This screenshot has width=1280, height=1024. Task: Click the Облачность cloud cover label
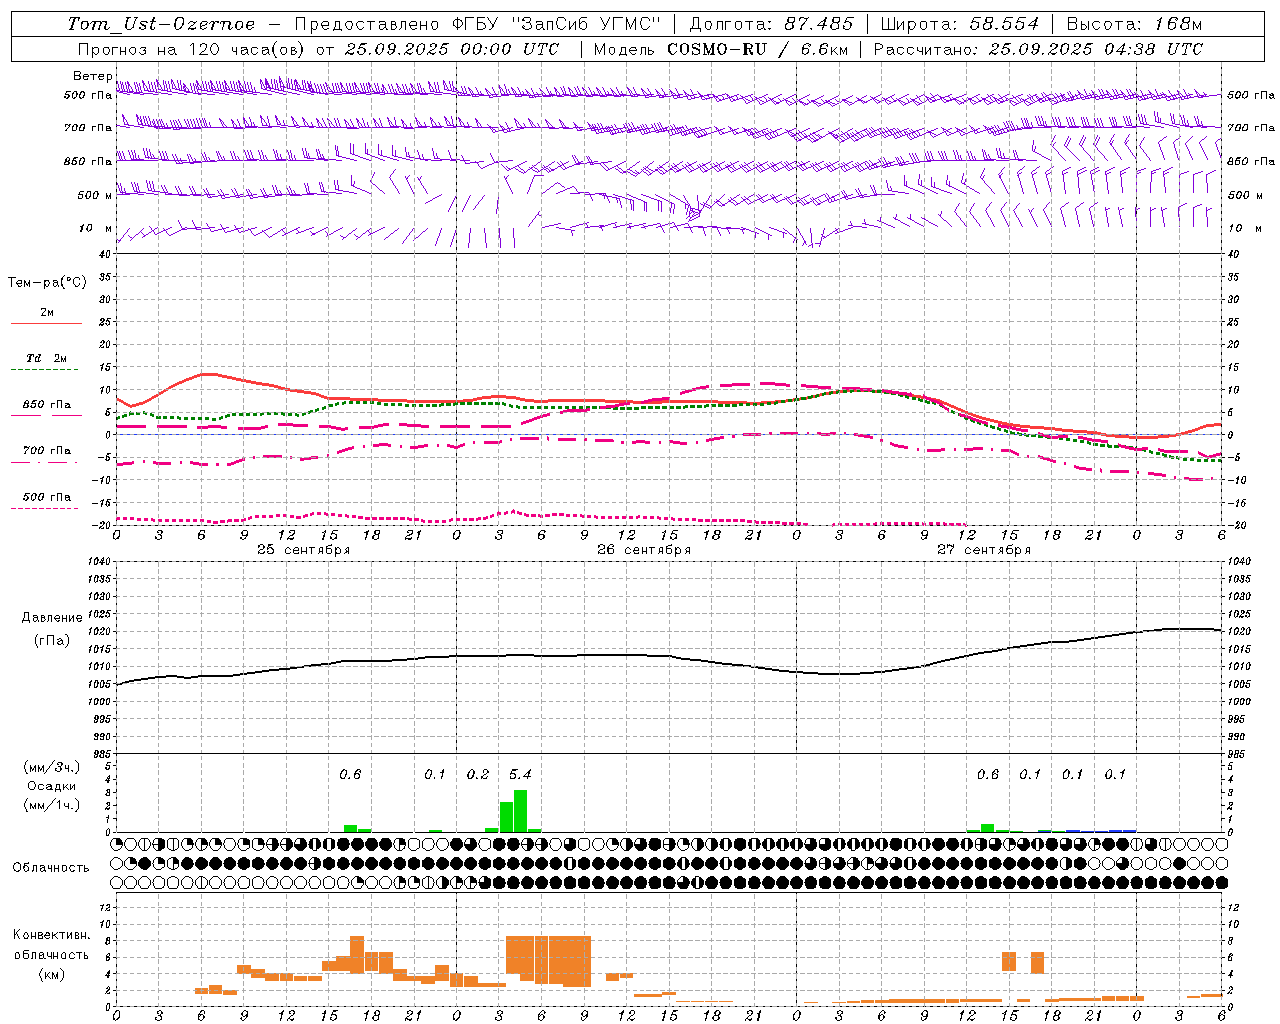[51, 868]
